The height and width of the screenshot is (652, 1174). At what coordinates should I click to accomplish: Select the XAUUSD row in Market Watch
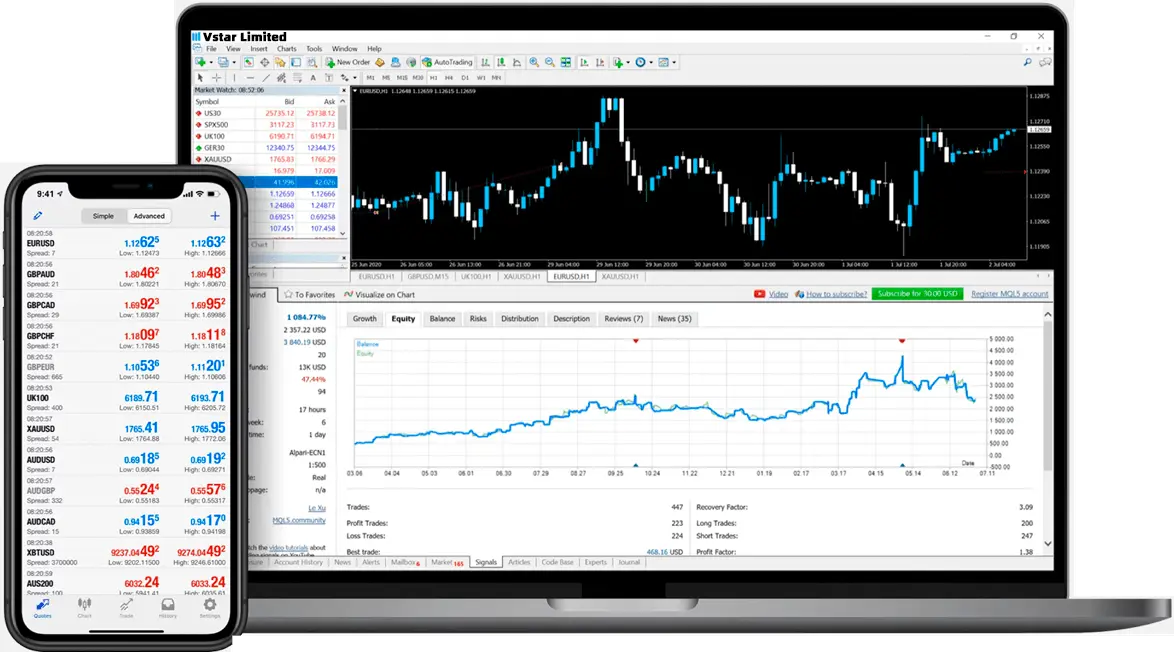point(266,159)
